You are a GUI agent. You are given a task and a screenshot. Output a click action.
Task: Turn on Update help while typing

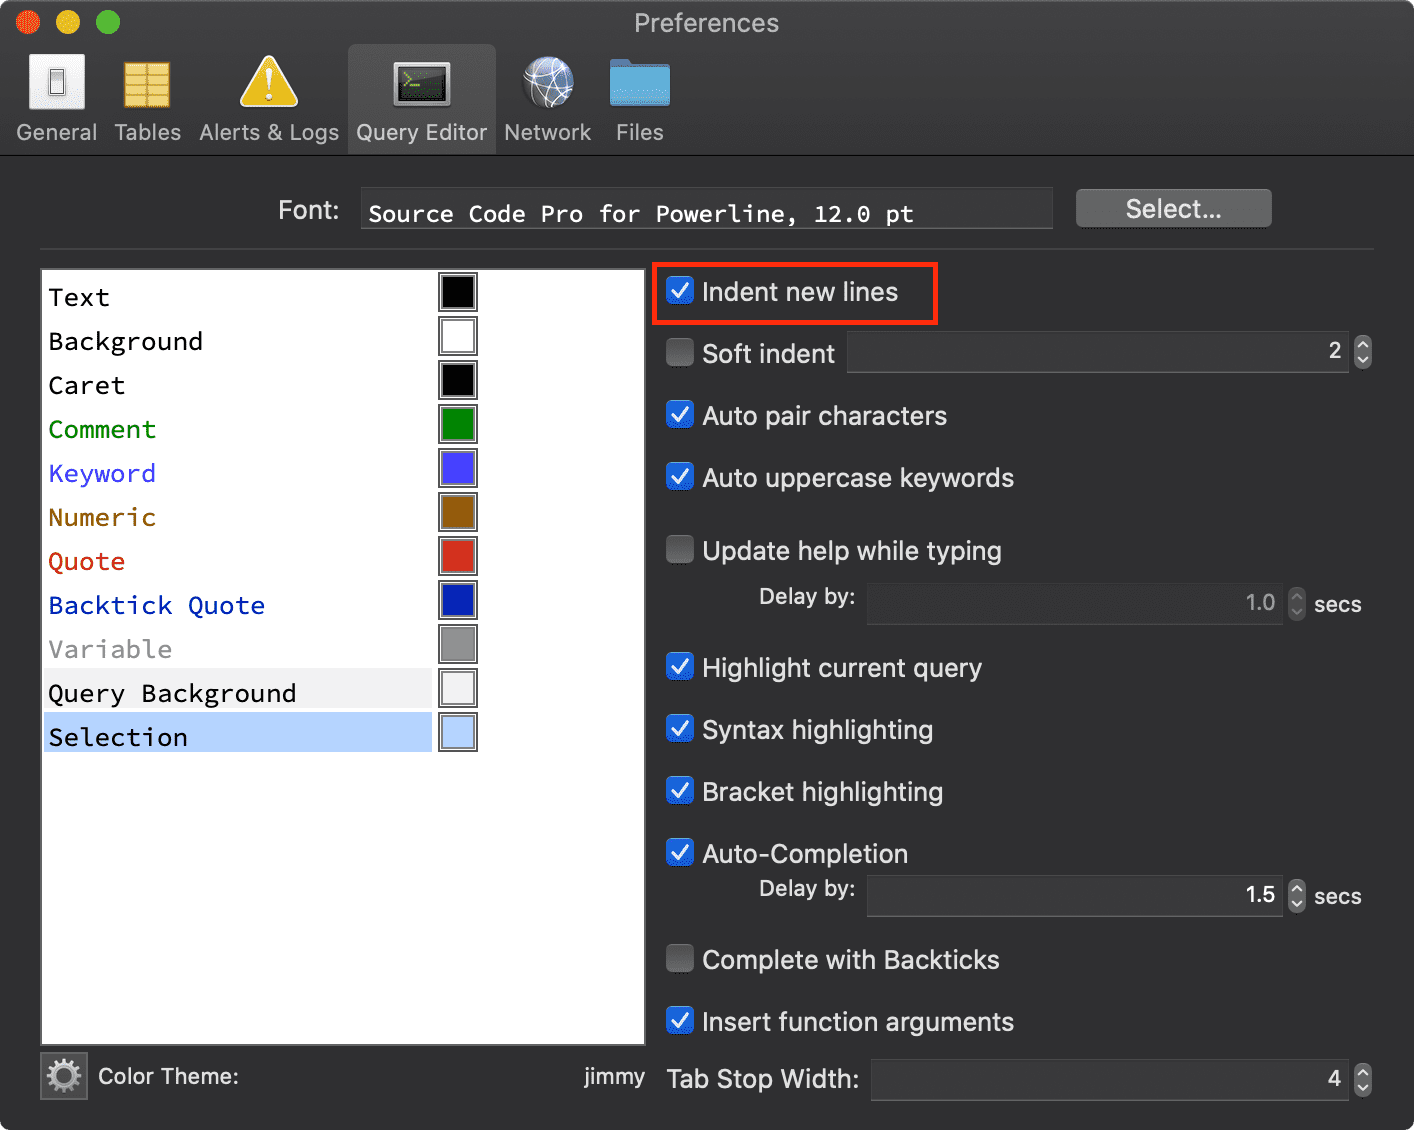680,549
